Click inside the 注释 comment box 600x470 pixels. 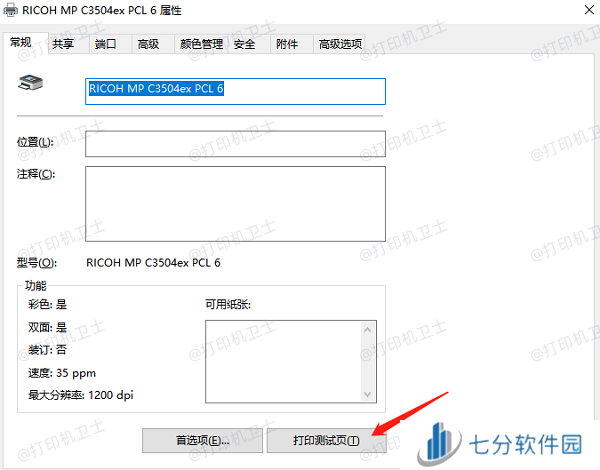pyautogui.click(x=234, y=204)
